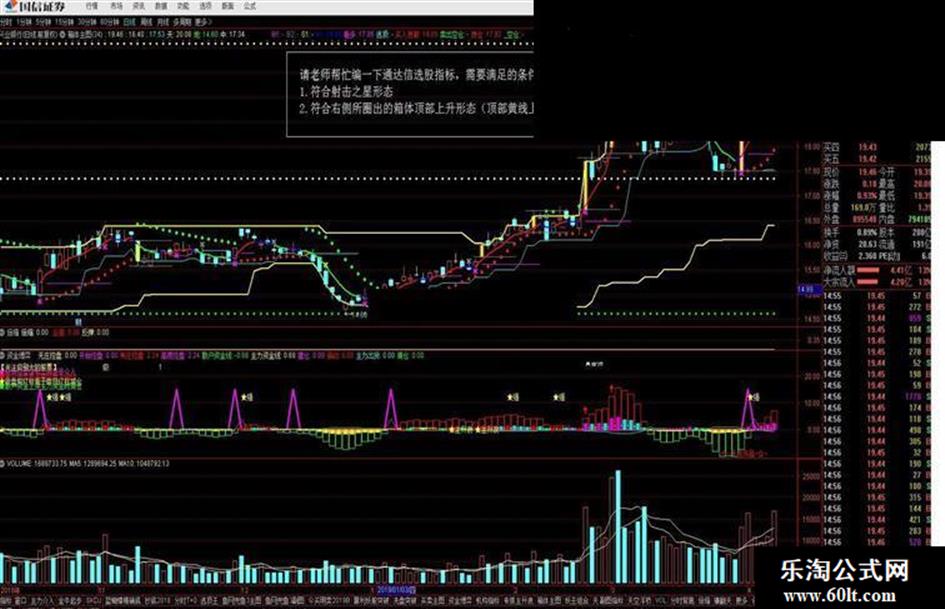
Task: Click the 换手 value 0.89%
Action: 866,233
